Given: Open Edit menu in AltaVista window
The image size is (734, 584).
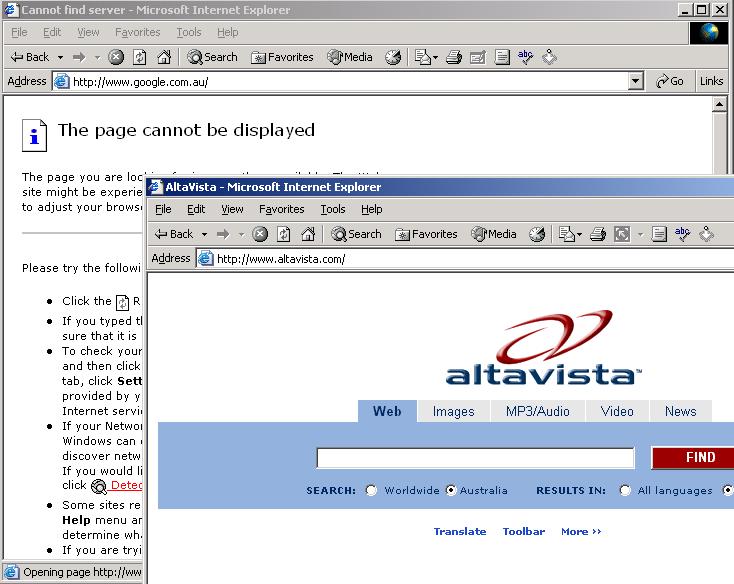Looking at the screenshot, I should click(x=196, y=209).
